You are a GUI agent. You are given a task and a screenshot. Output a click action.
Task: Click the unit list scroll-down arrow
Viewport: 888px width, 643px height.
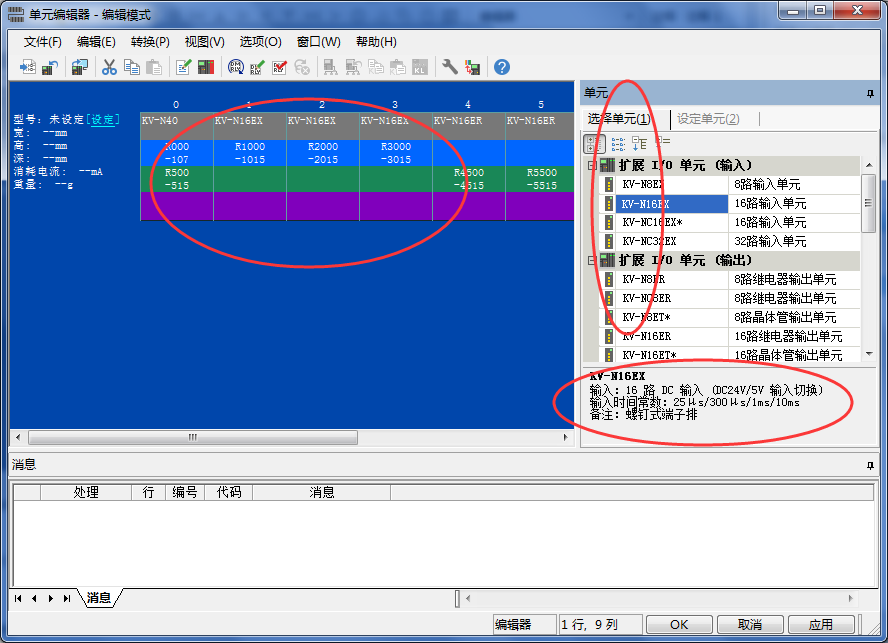coord(869,354)
